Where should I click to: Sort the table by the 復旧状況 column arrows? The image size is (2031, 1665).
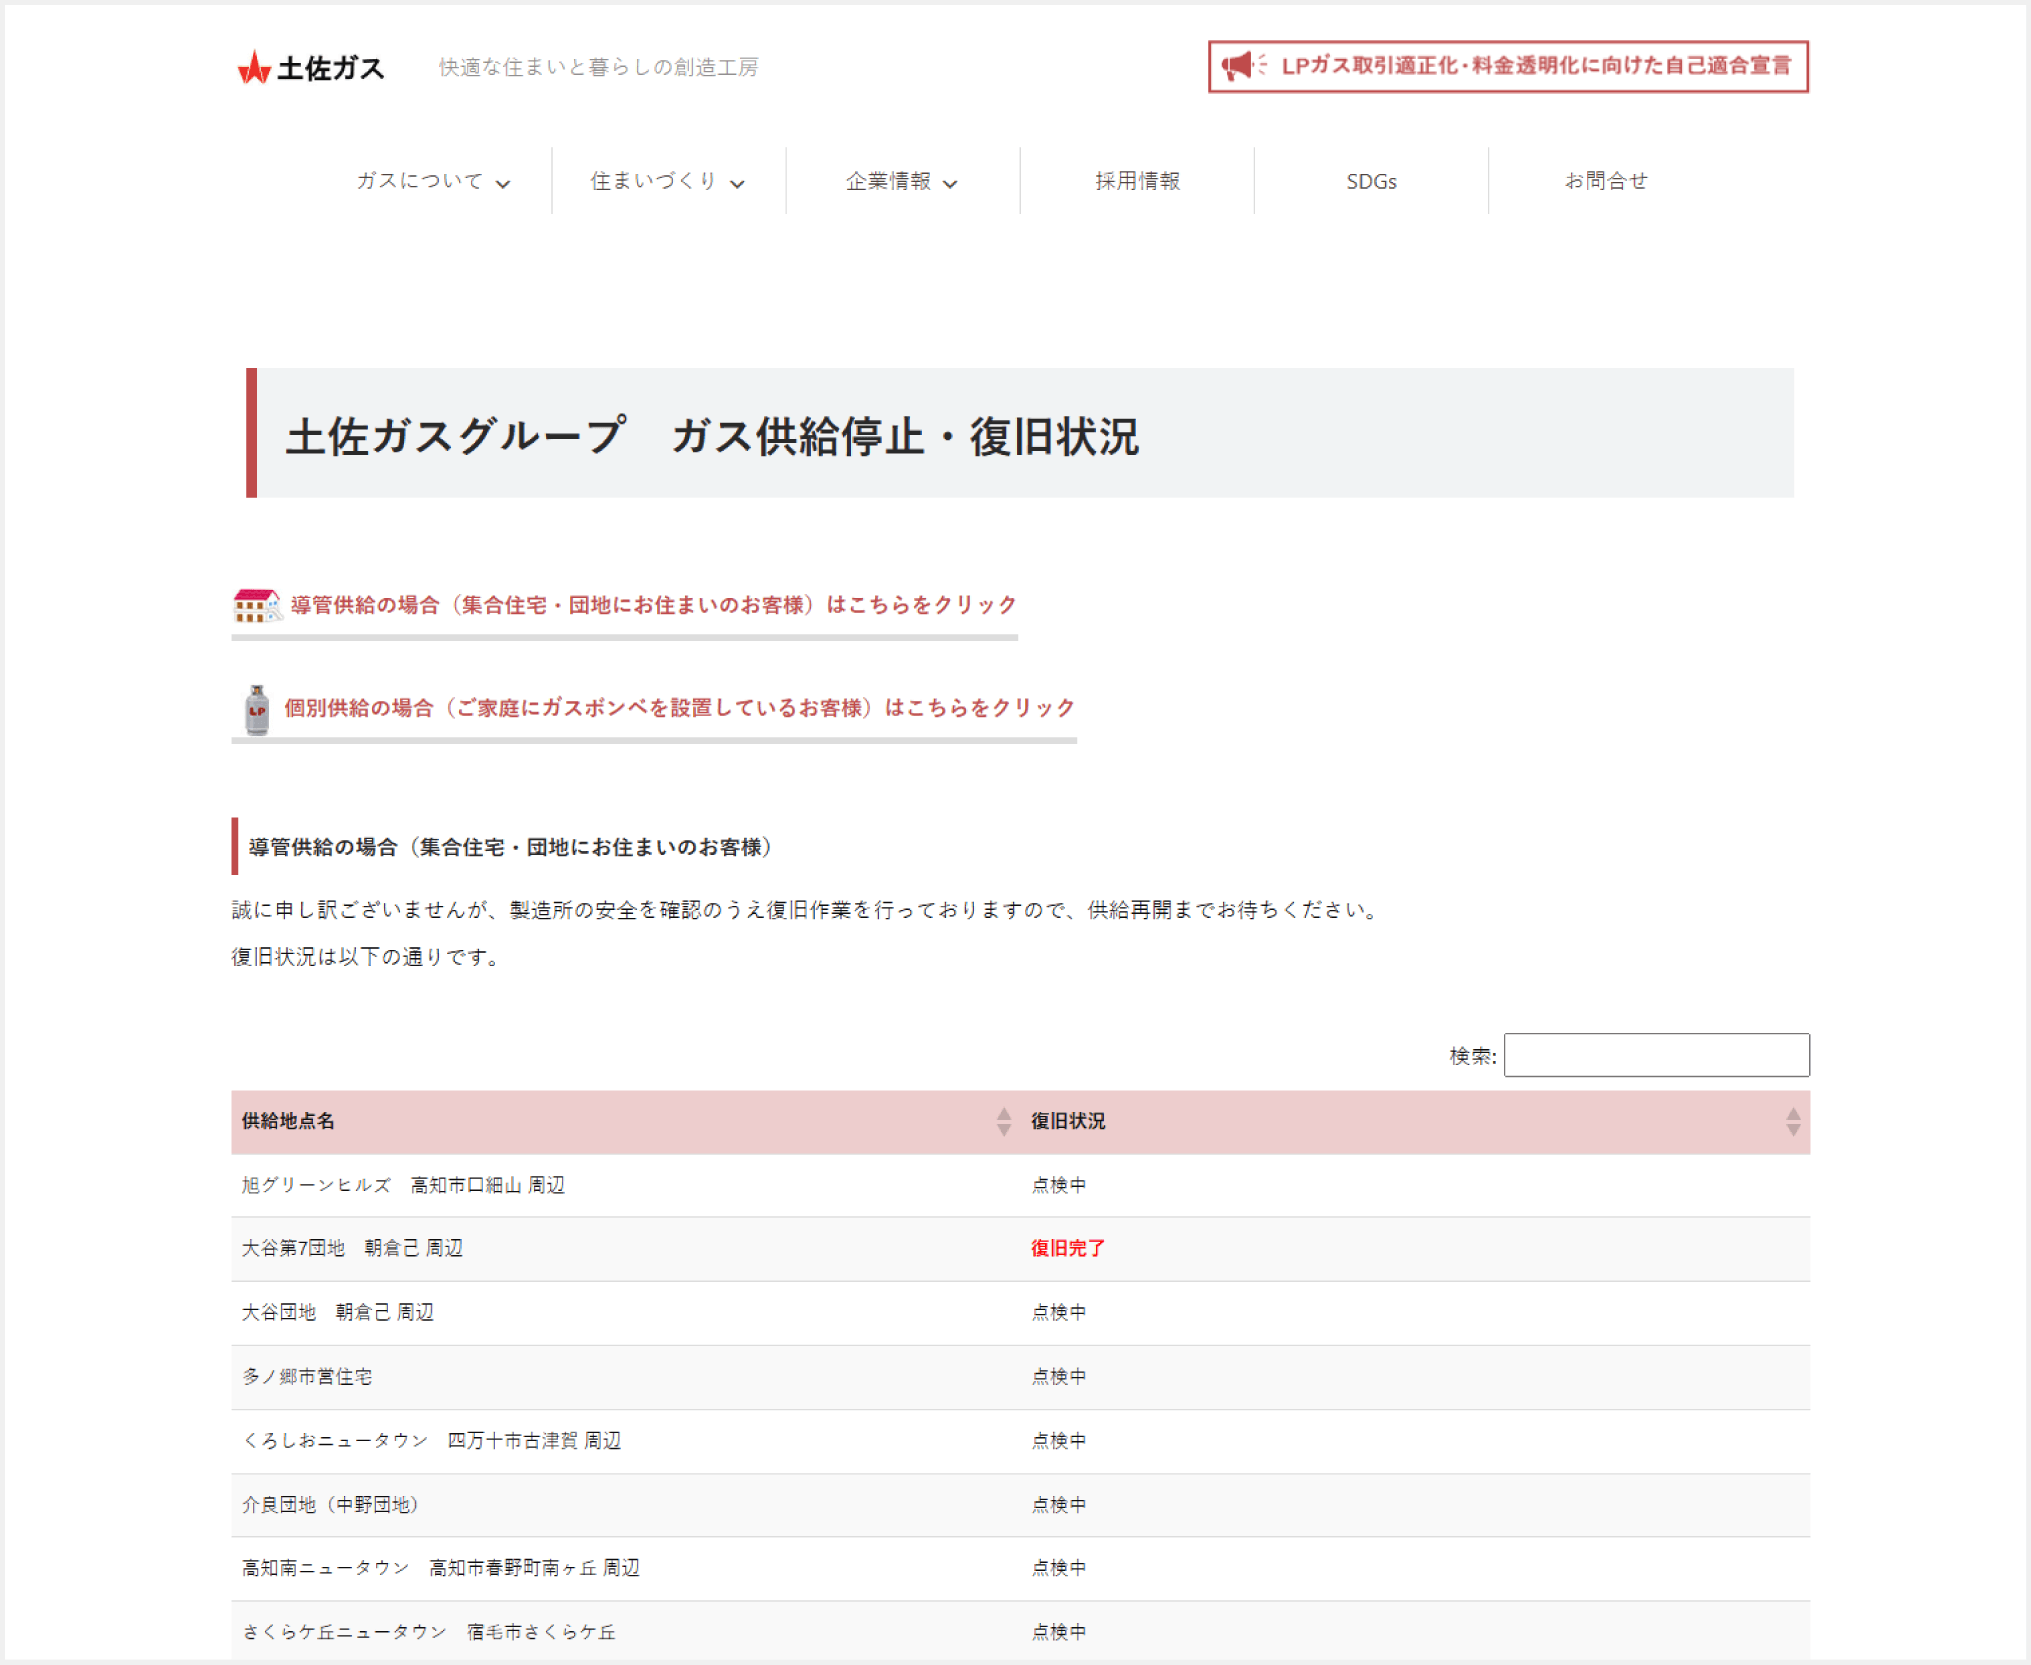(1792, 1121)
